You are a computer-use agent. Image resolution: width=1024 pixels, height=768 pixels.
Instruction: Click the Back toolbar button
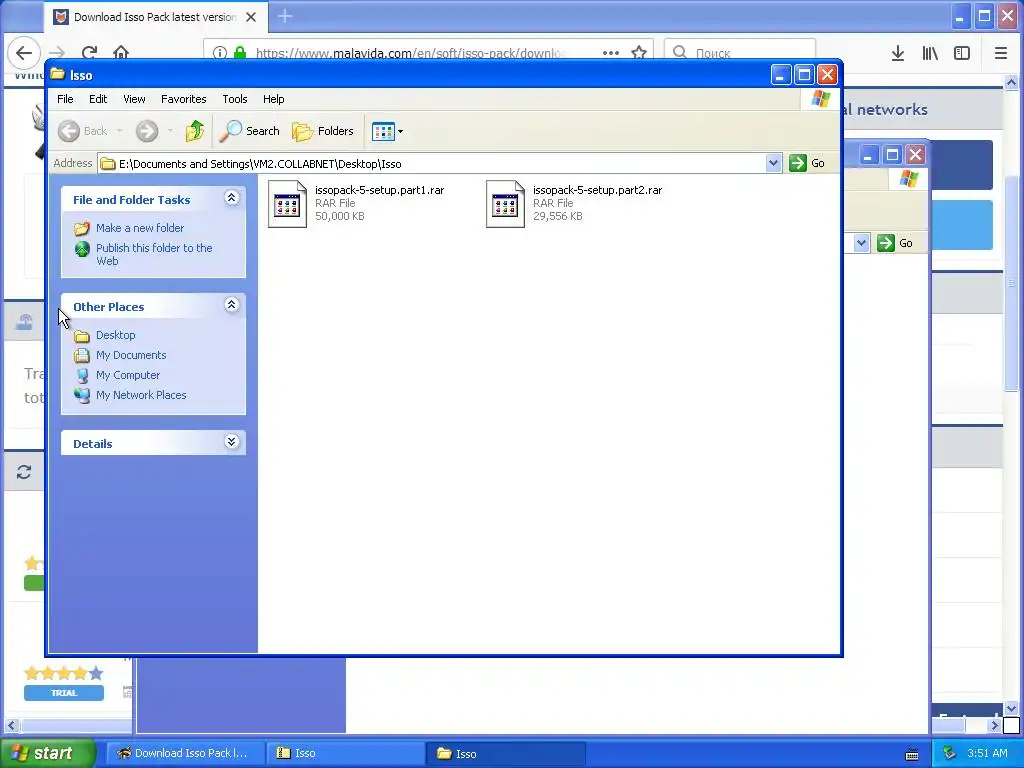(83, 131)
